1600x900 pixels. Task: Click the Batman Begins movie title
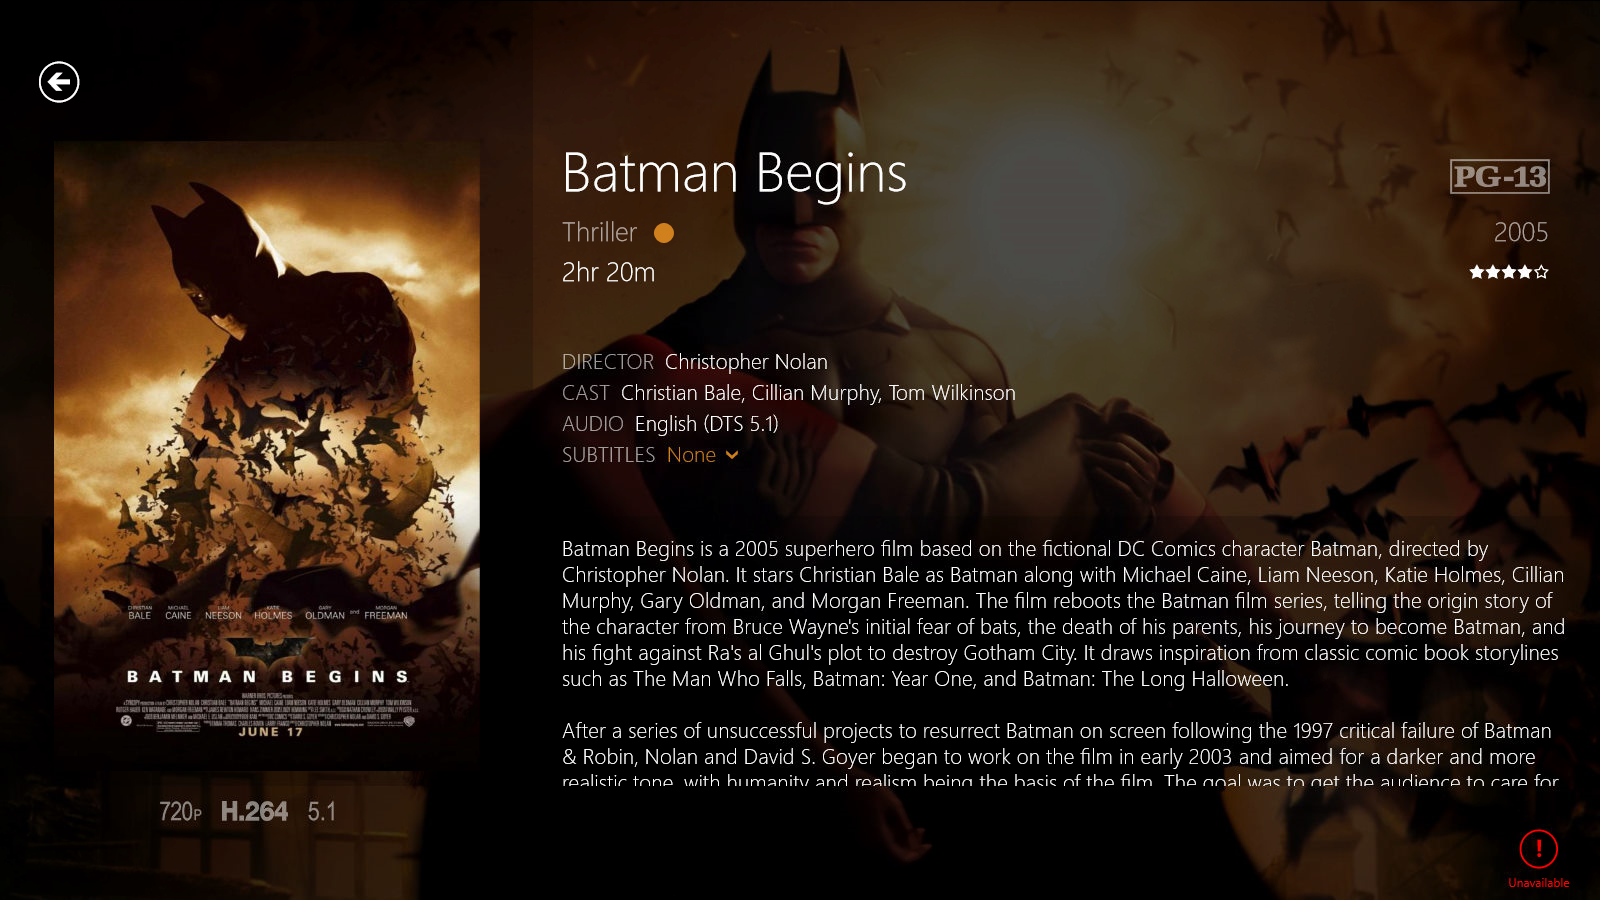[734, 174]
